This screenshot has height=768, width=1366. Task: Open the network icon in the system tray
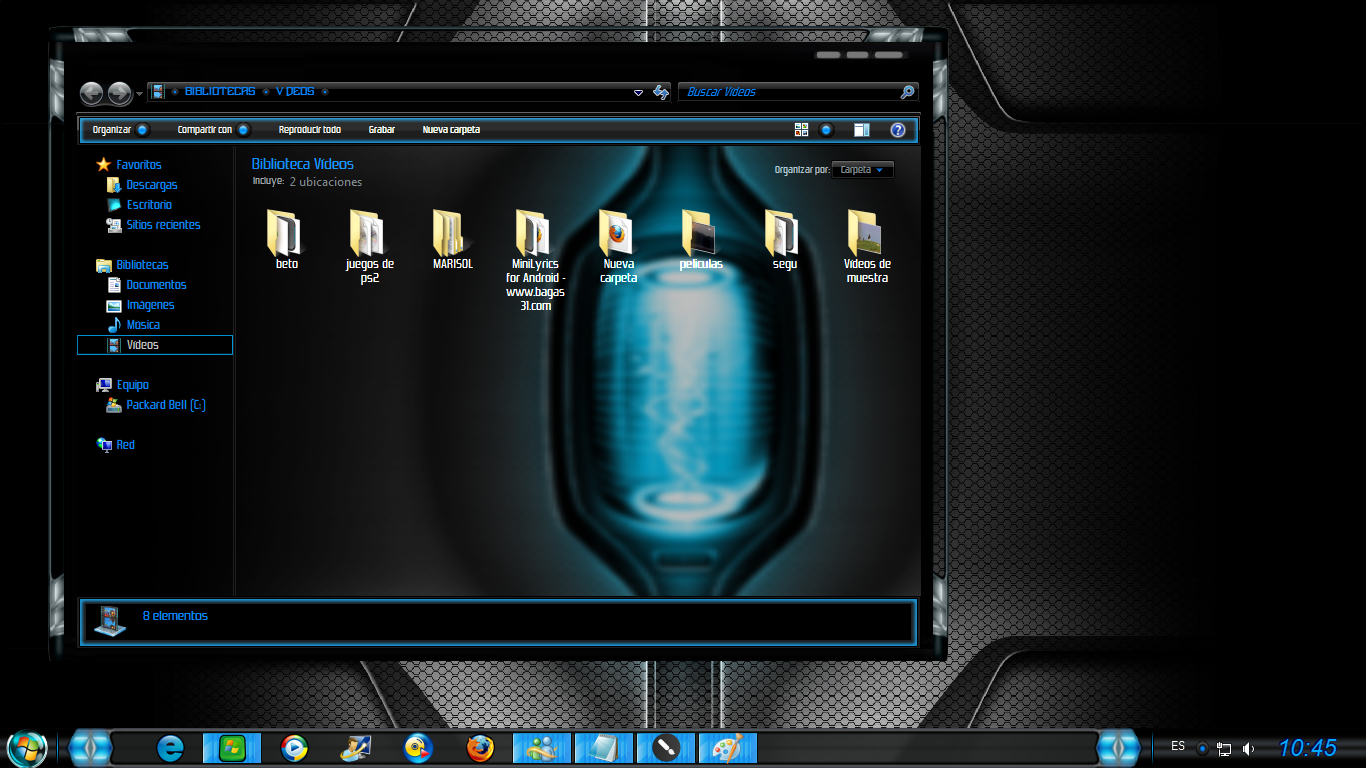click(1224, 748)
